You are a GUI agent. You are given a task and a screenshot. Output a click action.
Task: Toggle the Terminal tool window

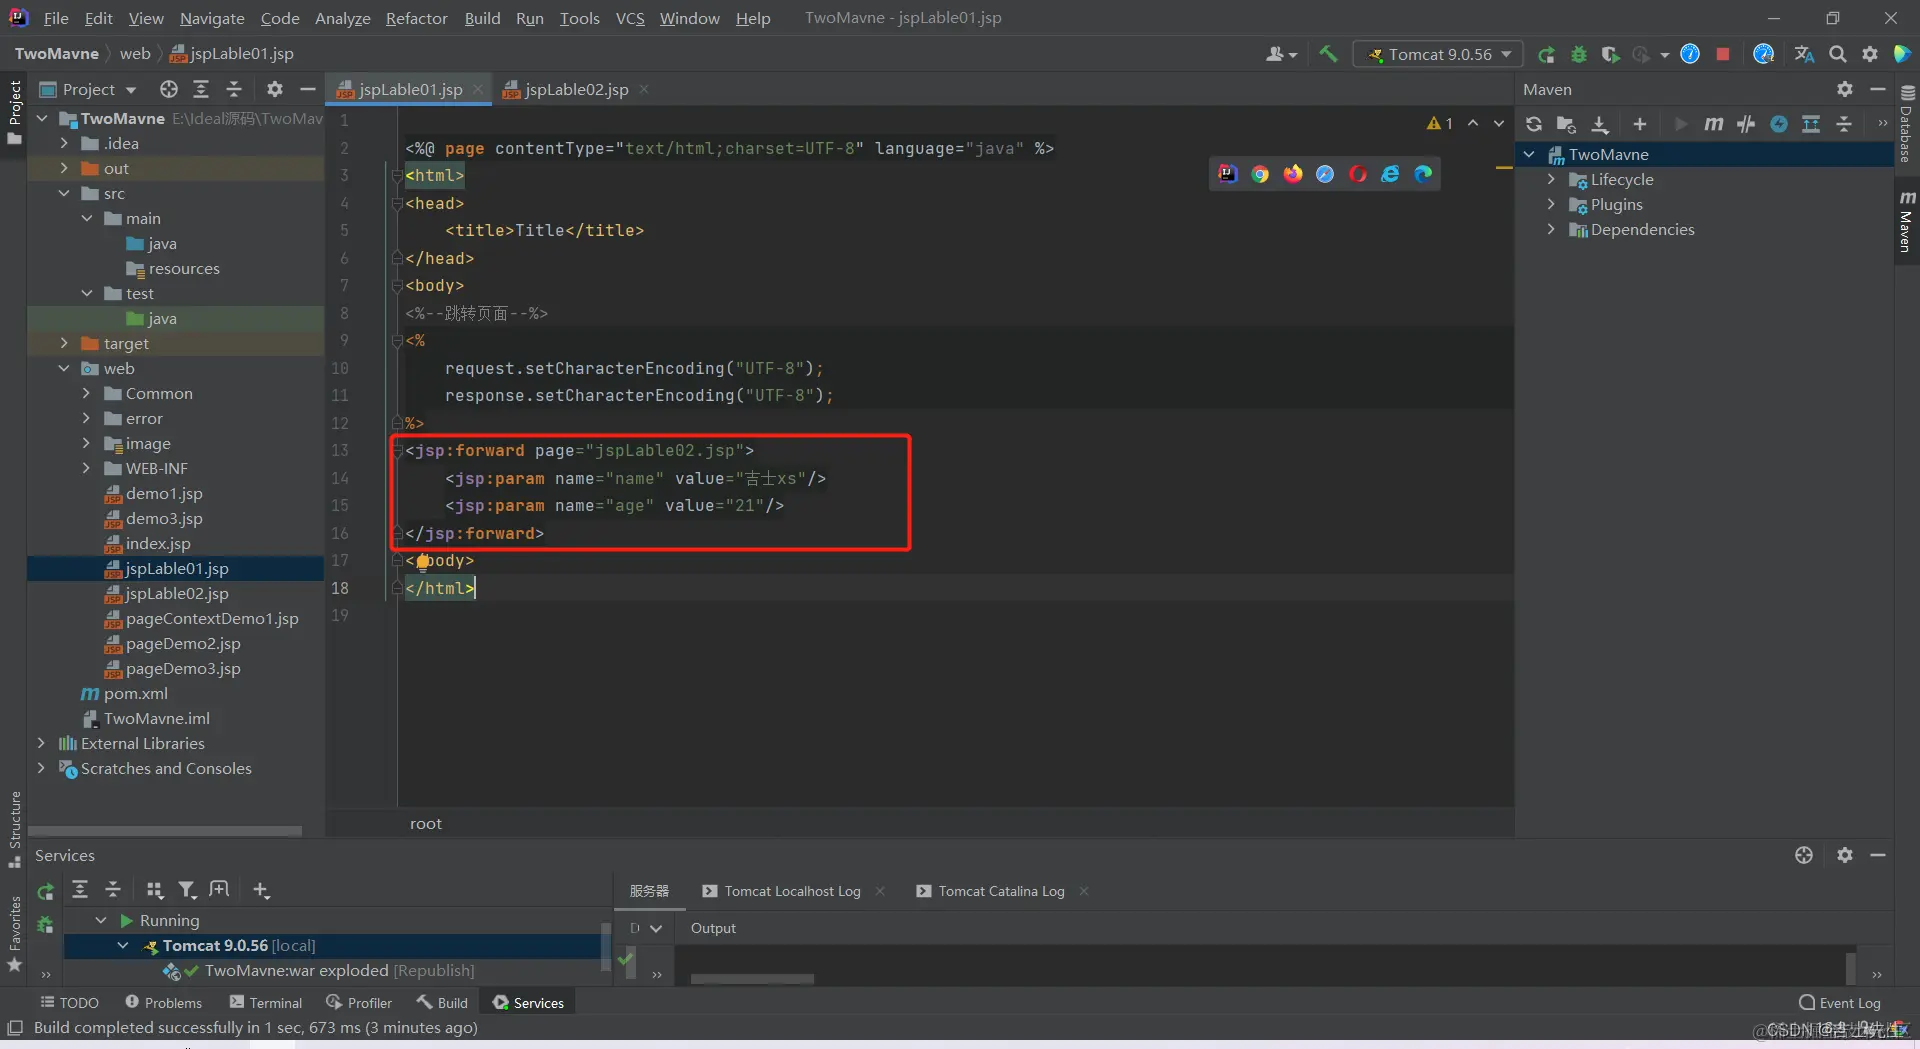265,1003
